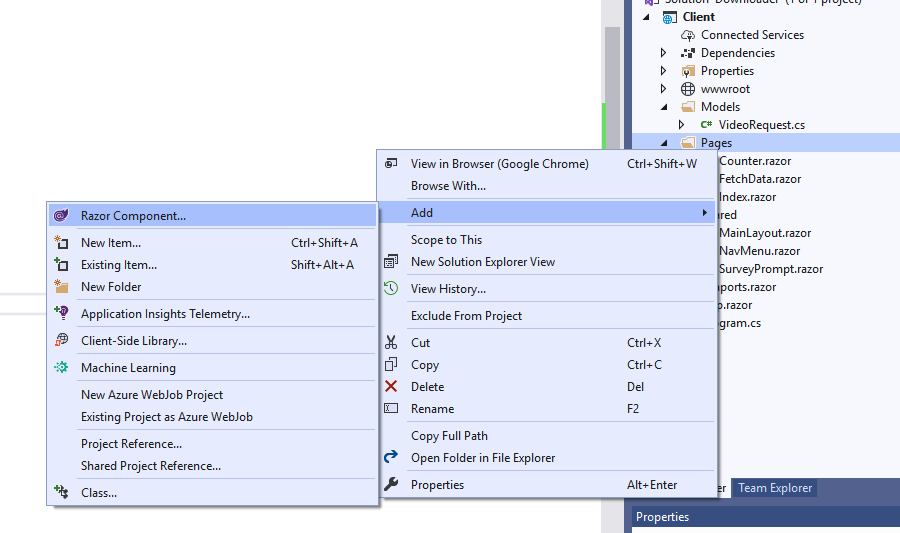The height and width of the screenshot is (533, 900).
Task: Click the Pages folder icon
Action: coord(688,142)
